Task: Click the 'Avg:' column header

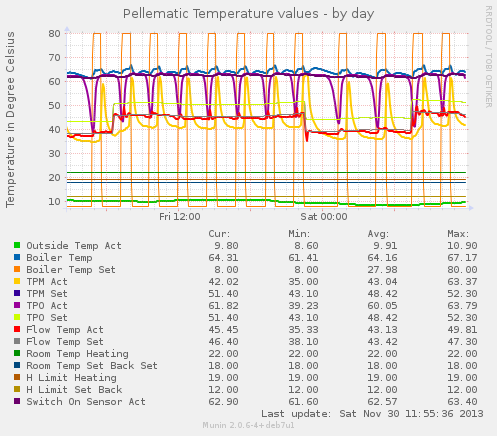Action: 378,234
